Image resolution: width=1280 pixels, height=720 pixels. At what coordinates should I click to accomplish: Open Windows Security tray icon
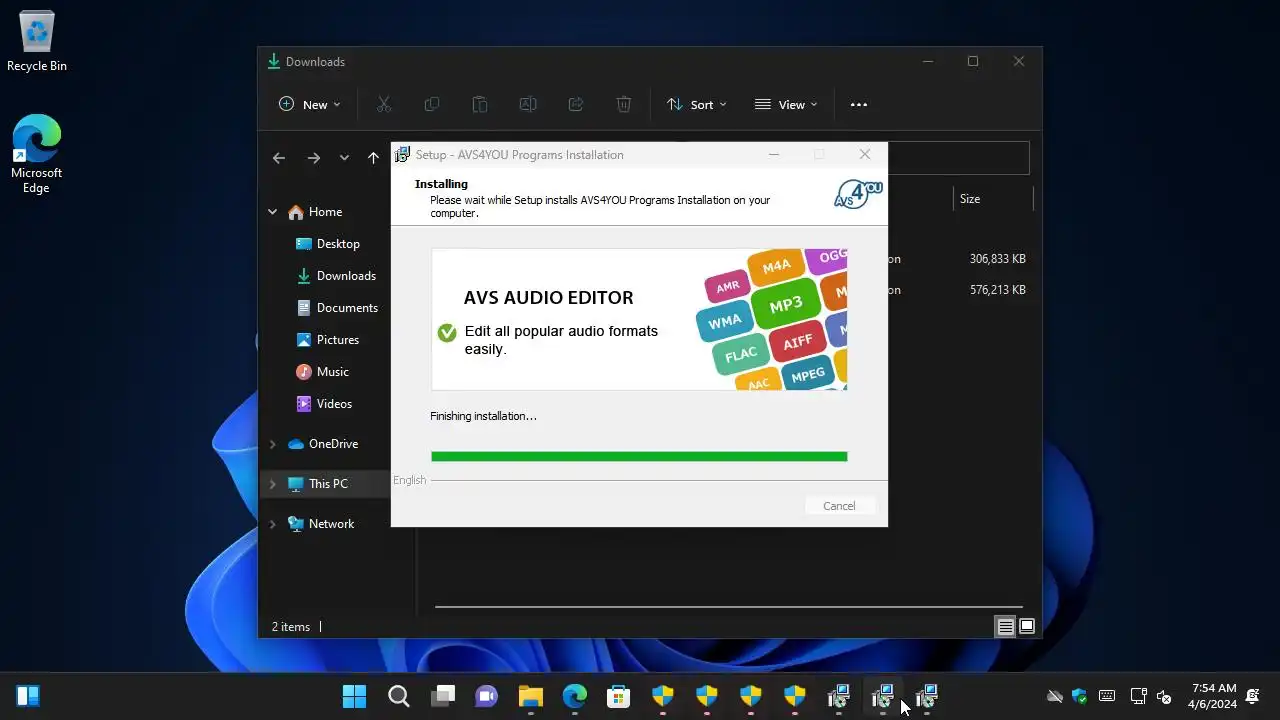[1079, 696]
